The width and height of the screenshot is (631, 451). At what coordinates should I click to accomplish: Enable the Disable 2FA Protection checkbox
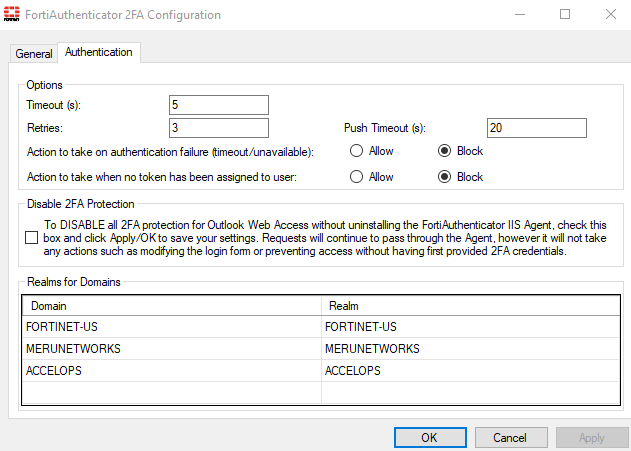pos(32,238)
